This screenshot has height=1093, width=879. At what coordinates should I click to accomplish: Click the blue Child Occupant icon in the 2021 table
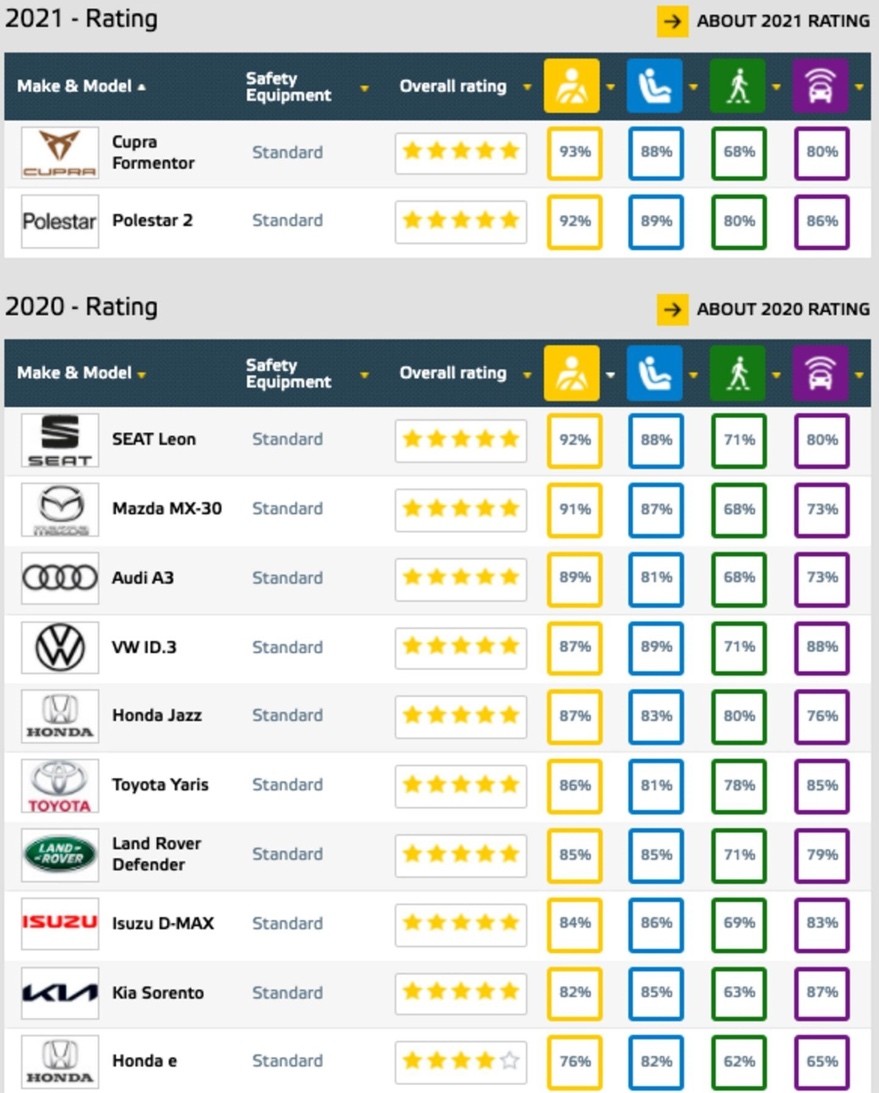tap(654, 86)
